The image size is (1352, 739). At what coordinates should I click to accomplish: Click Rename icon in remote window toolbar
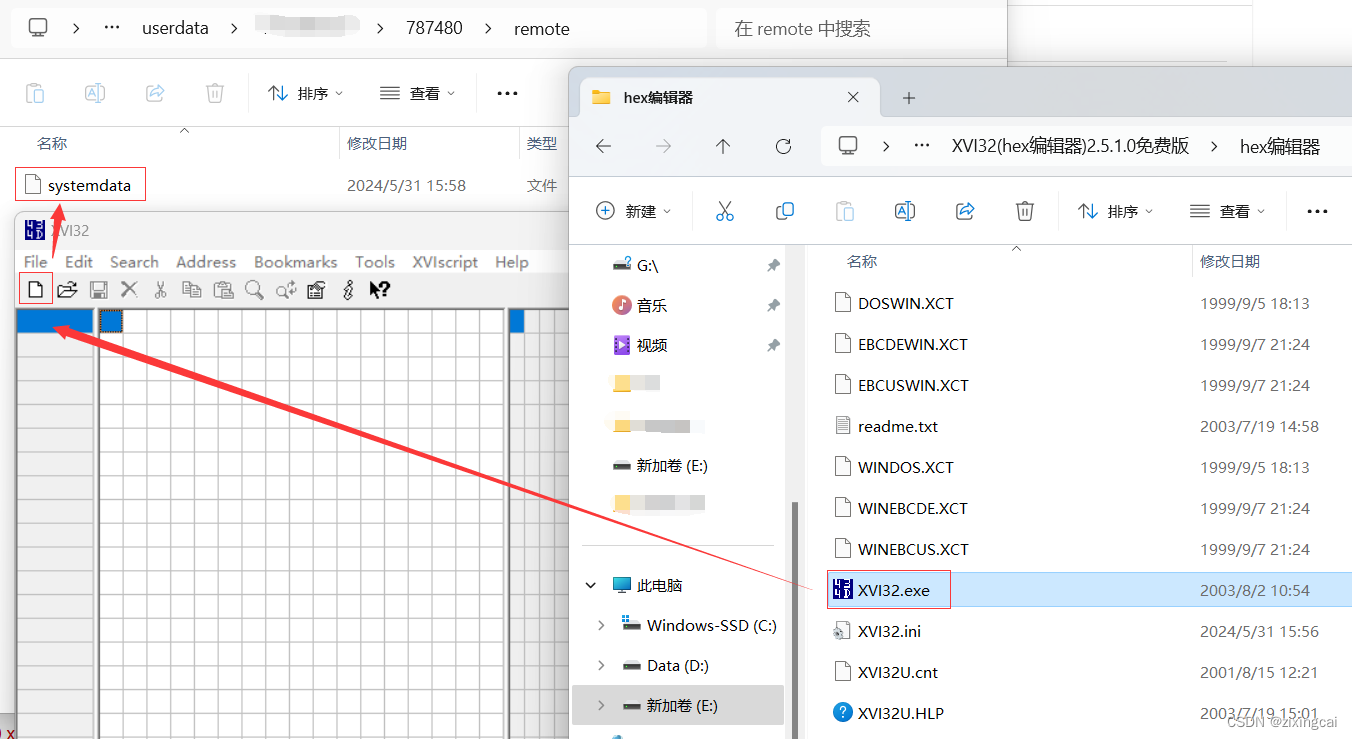click(95, 93)
